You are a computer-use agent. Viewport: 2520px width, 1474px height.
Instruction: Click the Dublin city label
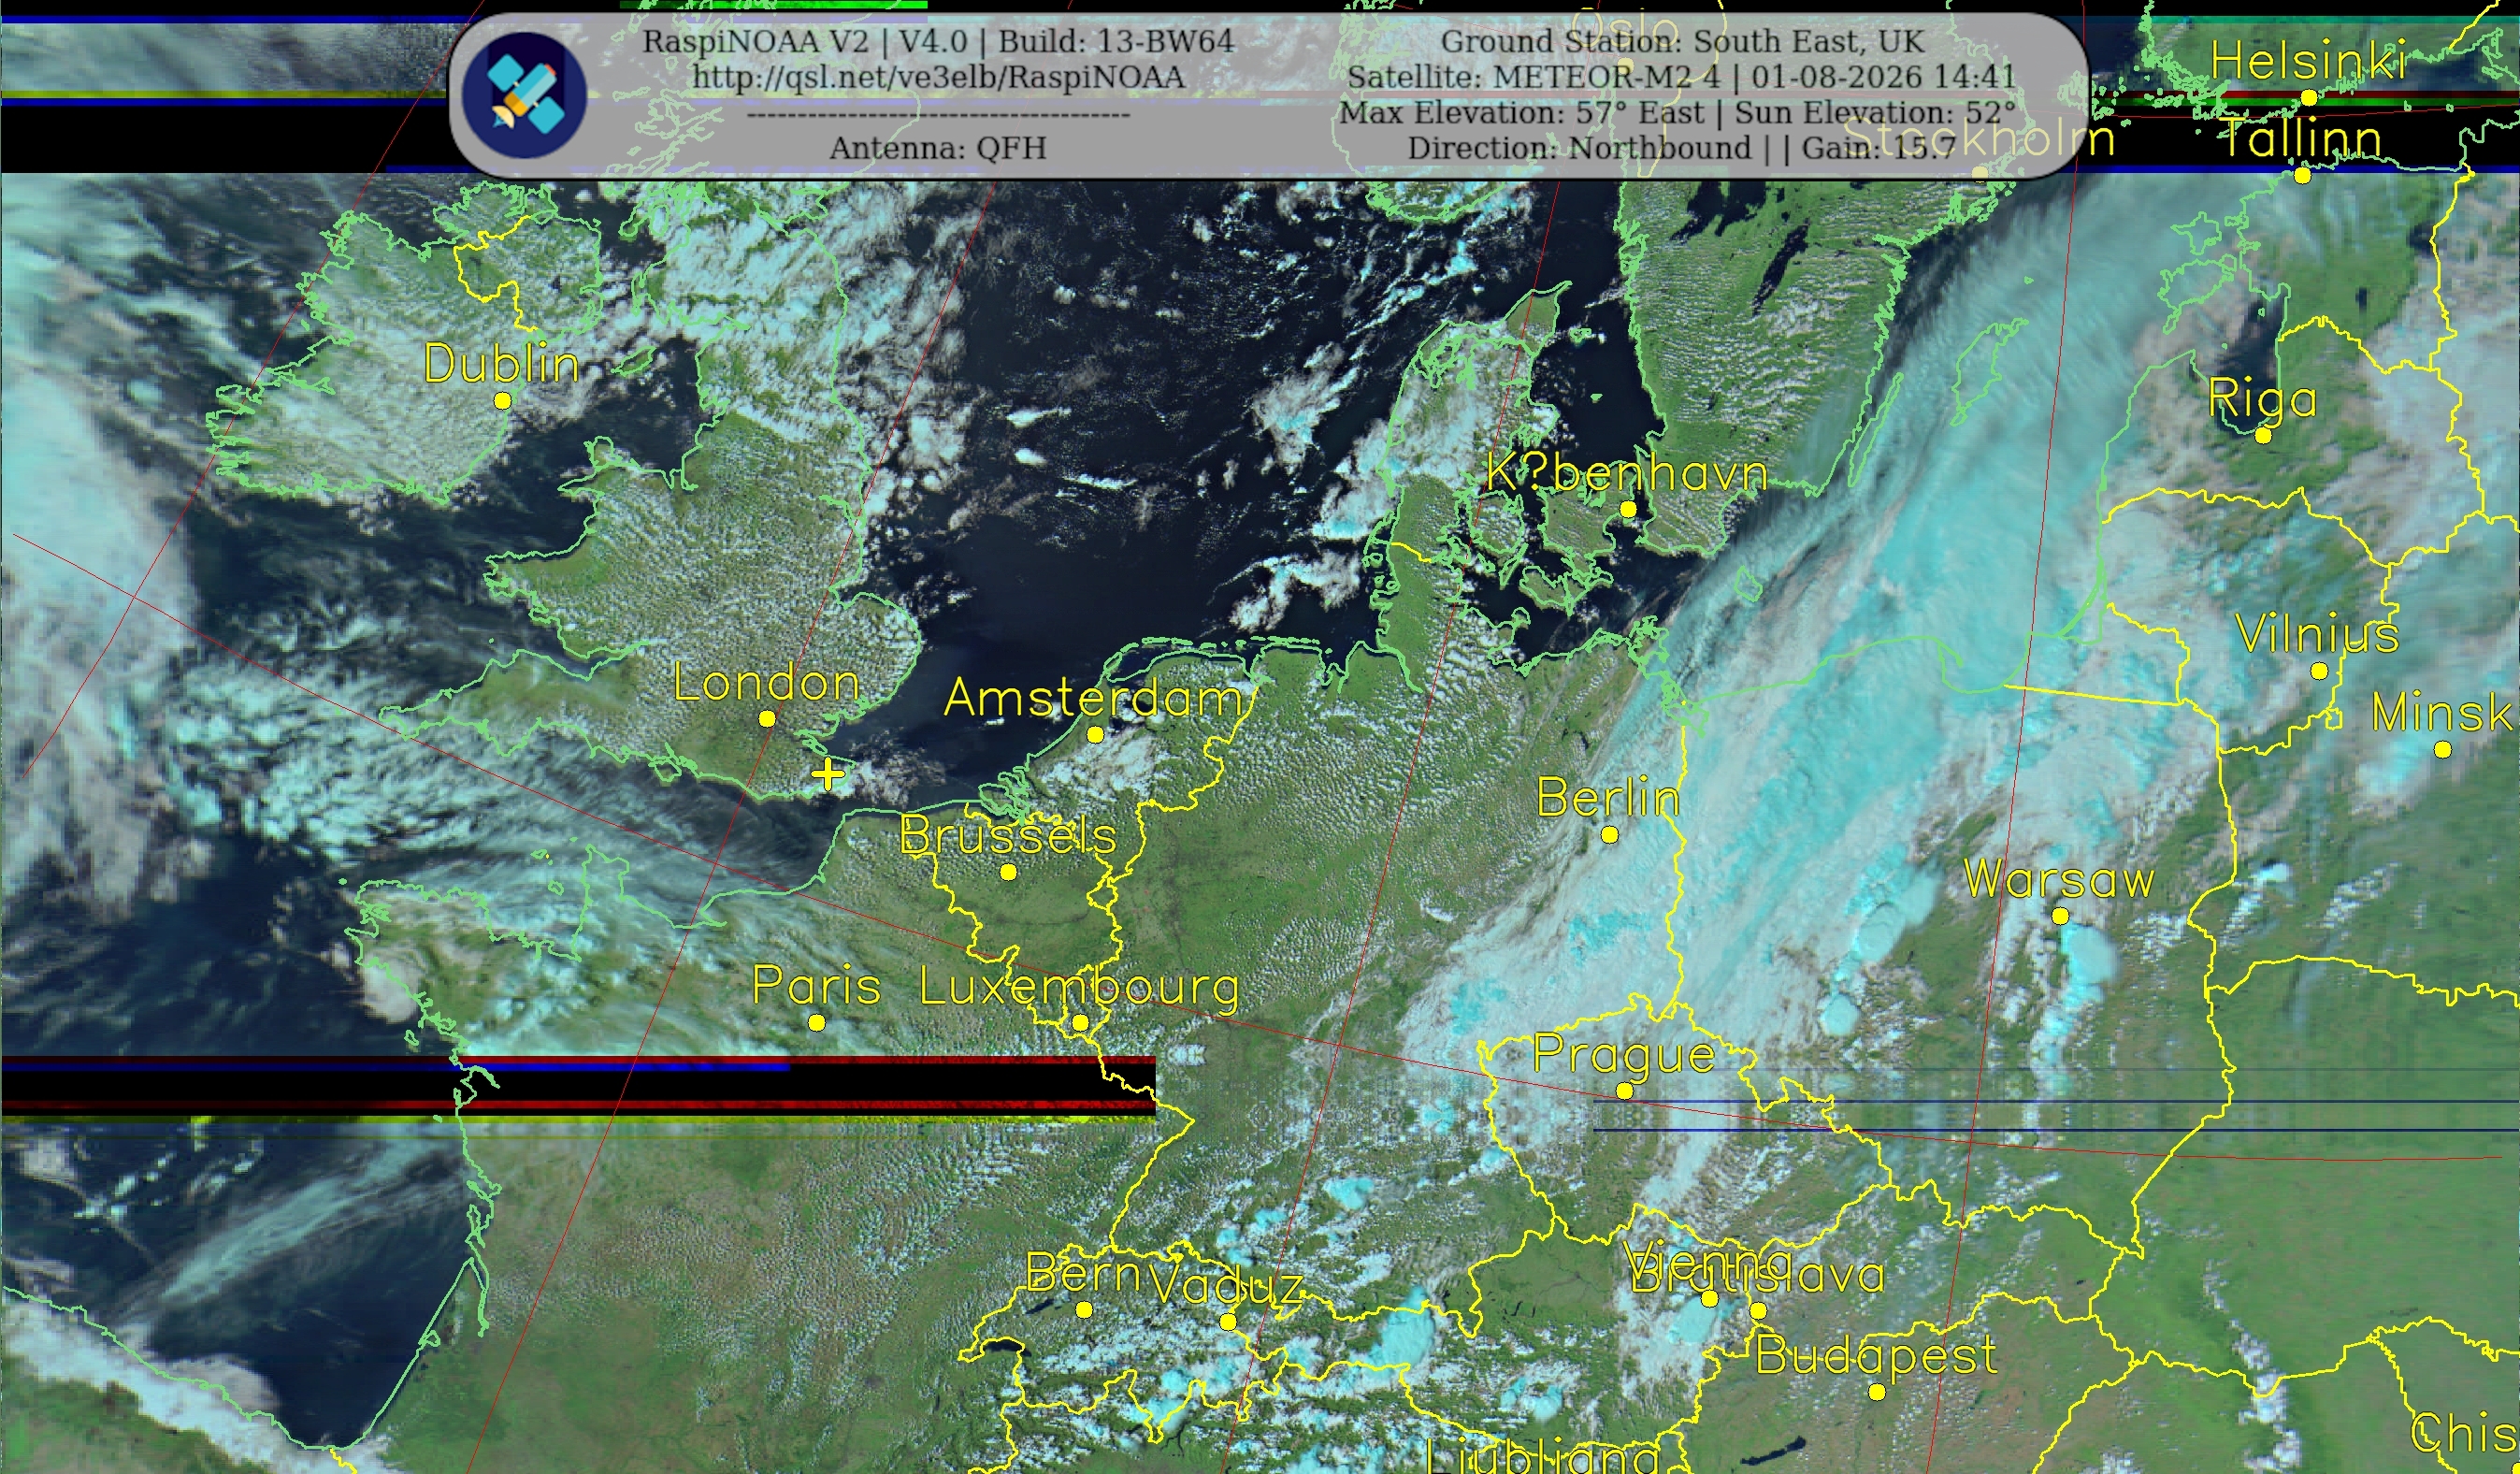coord(502,363)
